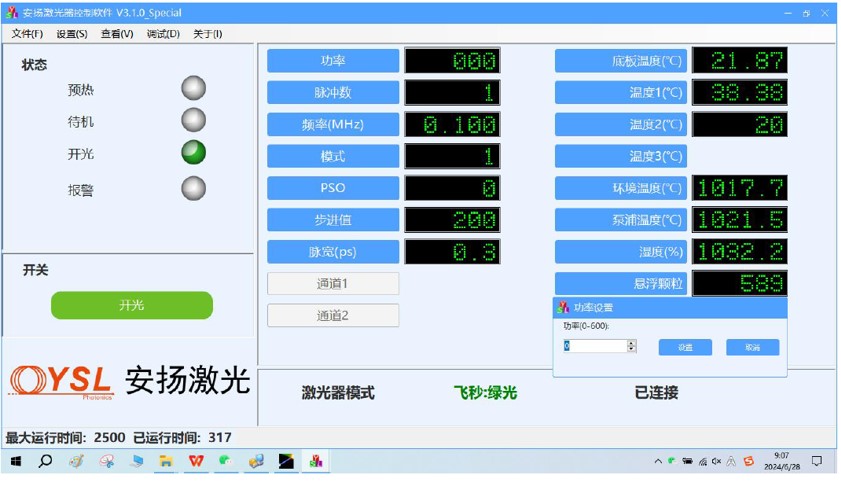Viewport: 841px width, 481px height.
Task: Open the notification center icon
Action: (x=817, y=461)
